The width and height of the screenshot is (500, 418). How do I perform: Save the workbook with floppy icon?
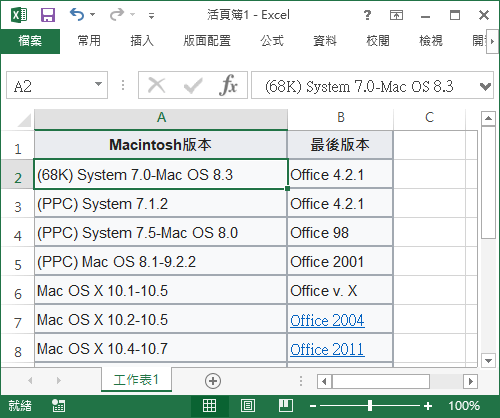[48, 15]
